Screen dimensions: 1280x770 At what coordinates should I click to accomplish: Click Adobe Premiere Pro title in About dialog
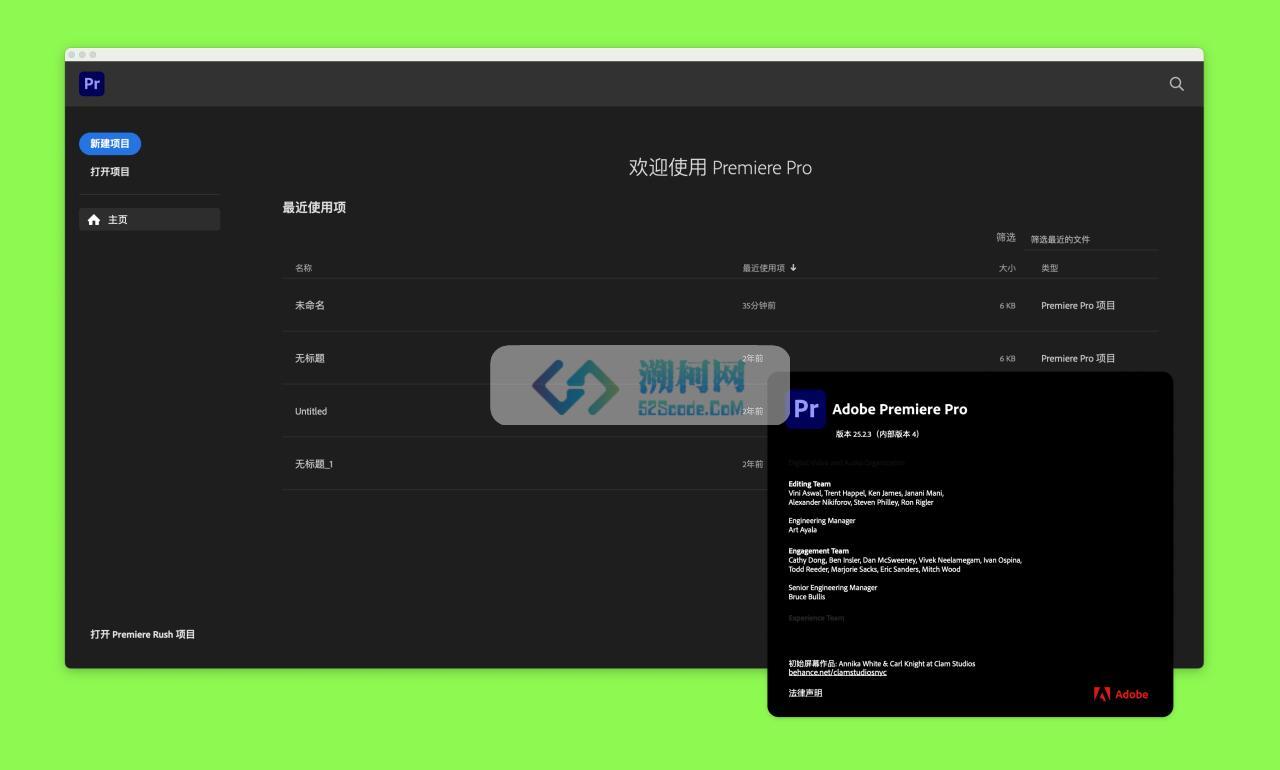click(x=900, y=409)
